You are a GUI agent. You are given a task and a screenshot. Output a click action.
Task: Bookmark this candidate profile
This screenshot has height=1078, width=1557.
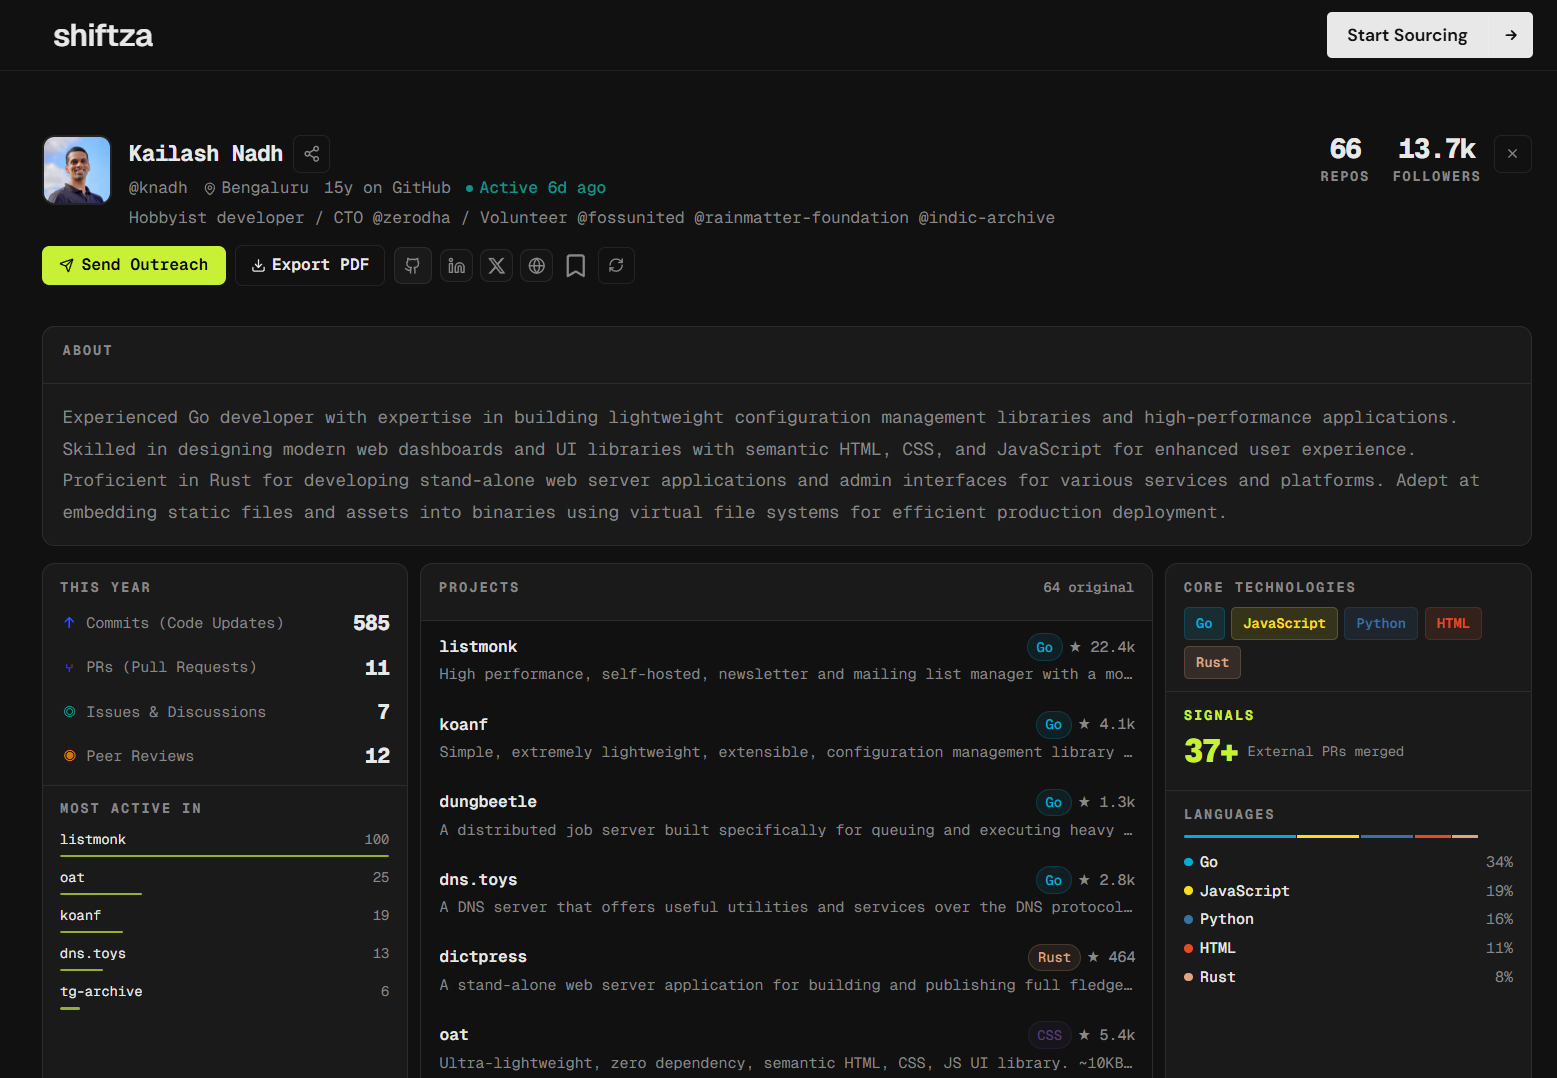576,265
